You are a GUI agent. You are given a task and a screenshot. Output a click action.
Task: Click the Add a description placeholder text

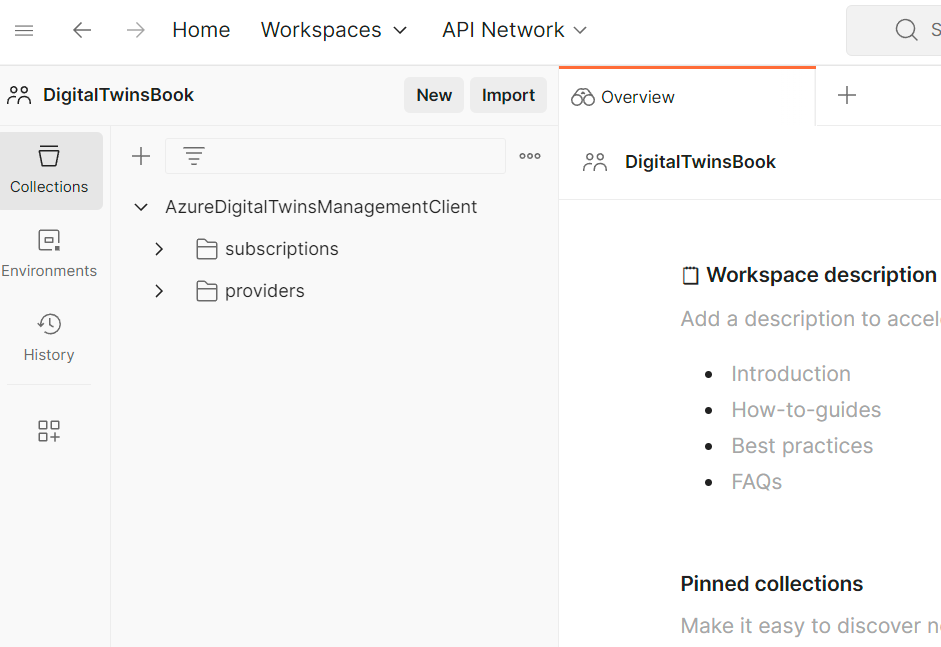coord(811,319)
